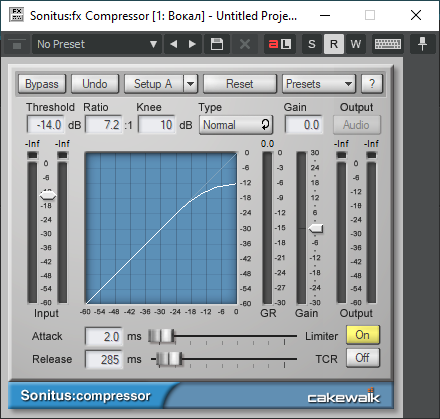Image resolution: width=440 pixels, height=419 pixels.
Task: Open the Presets dropdown
Action: (x=319, y=84)
